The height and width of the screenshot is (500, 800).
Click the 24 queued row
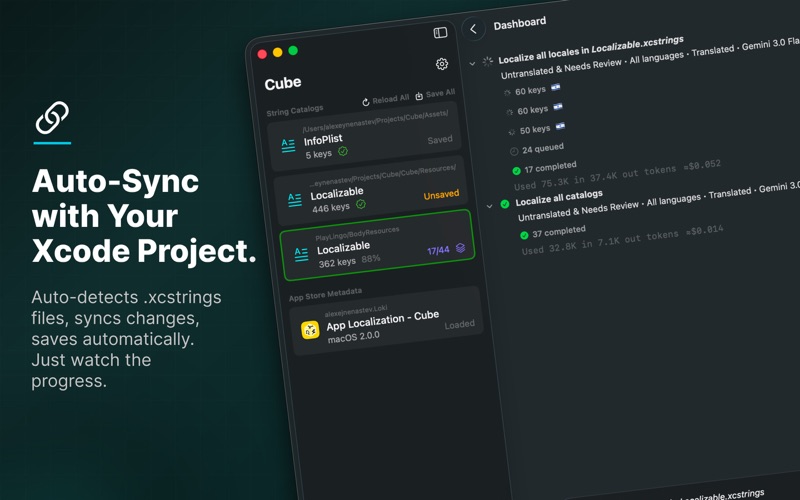tap(537, 149)
